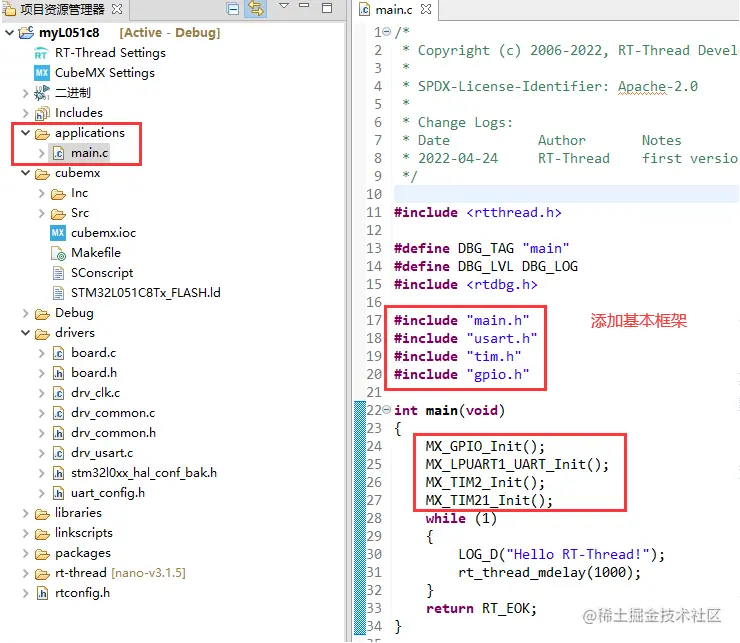Image resolution: width=740 pixels, height=643 pixels.
Task: Select drv_usart.c file
Action: point(102,453)
